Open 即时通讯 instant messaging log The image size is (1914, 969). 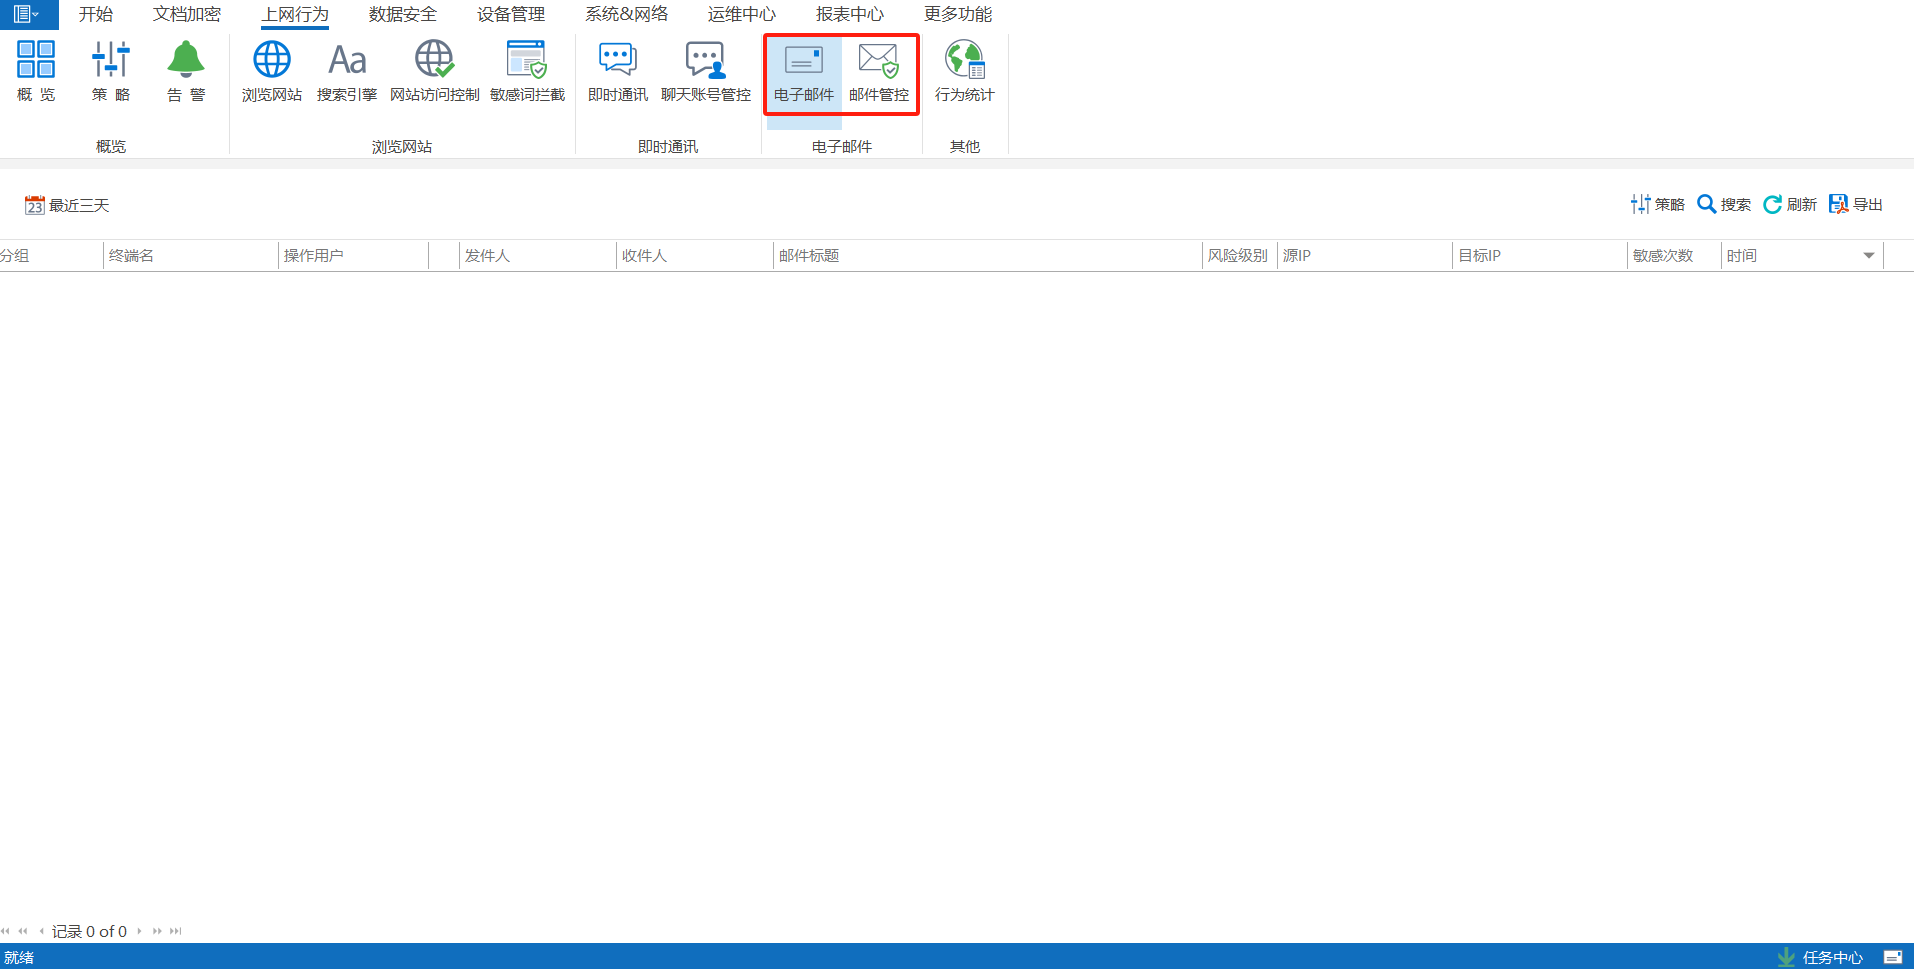pyautogui.click(x=618, y=71)
